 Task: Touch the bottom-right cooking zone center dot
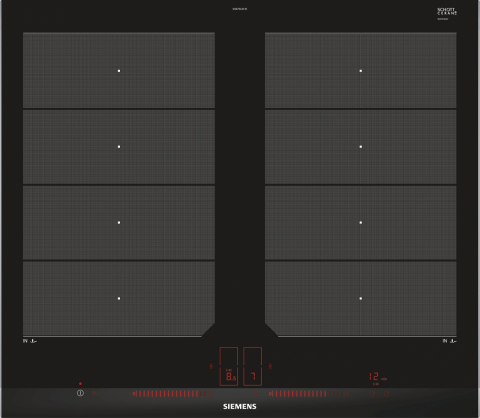click(x=361, y=298)
